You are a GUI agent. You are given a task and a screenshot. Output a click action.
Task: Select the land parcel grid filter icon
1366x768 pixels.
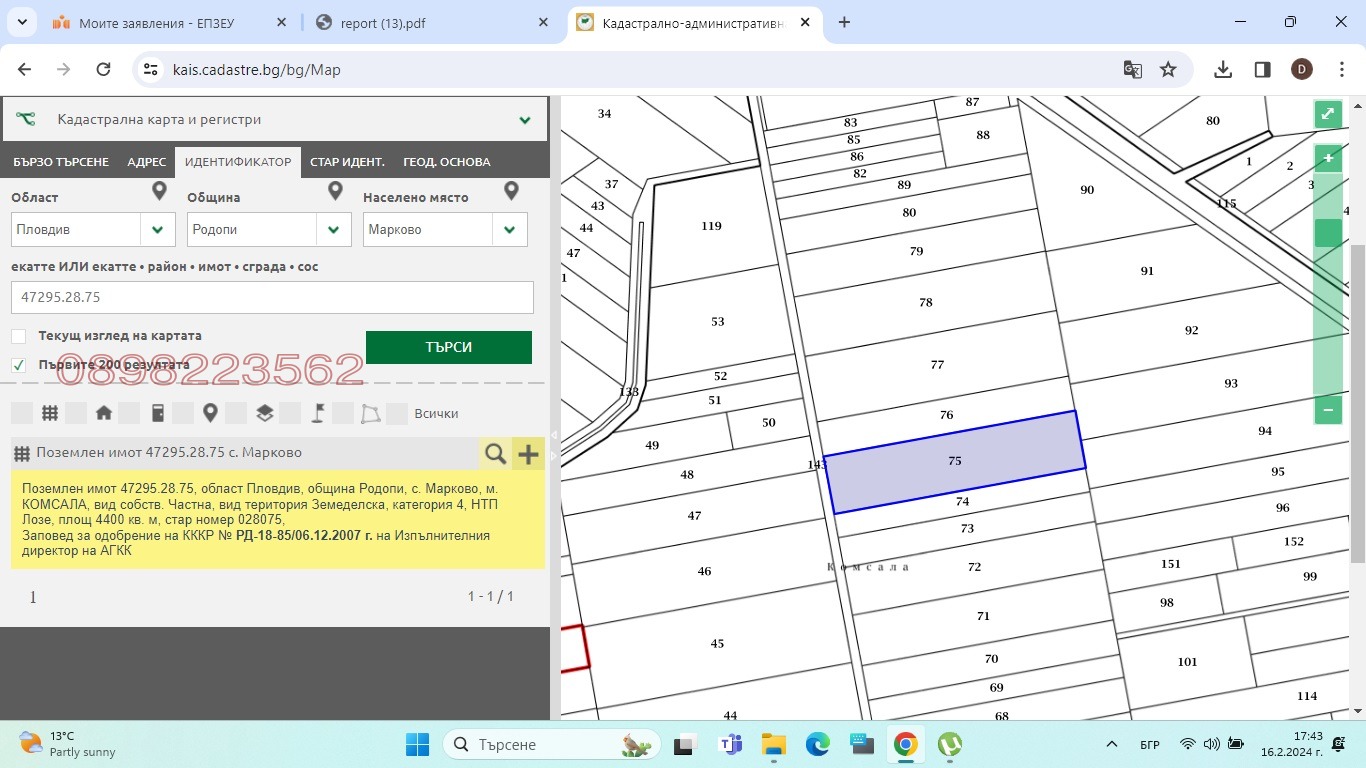[48, 412]
